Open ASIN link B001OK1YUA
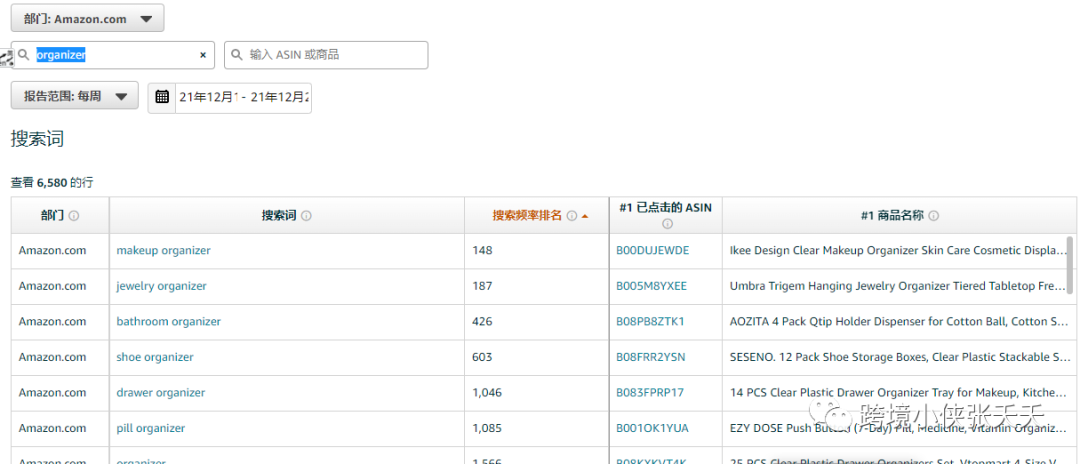Screen dimensions: 1080x464 click(x=652, y=428)
